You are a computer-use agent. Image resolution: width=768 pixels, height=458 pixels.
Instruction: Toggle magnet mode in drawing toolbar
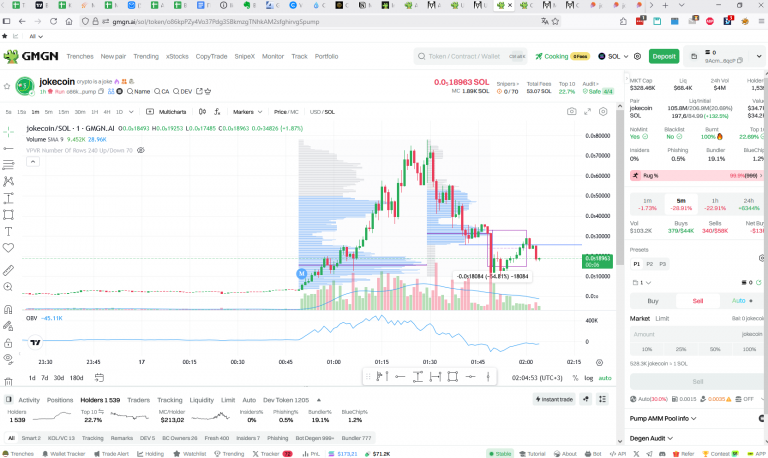8,309
